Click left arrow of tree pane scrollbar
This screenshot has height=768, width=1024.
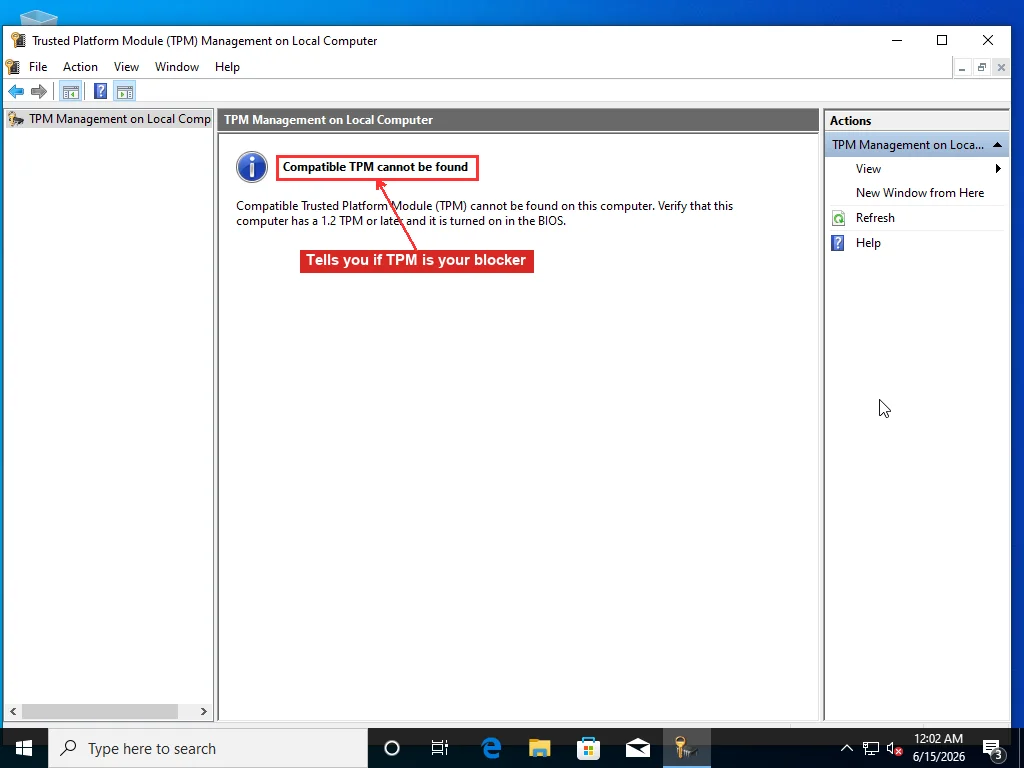(x=13, y=711)
